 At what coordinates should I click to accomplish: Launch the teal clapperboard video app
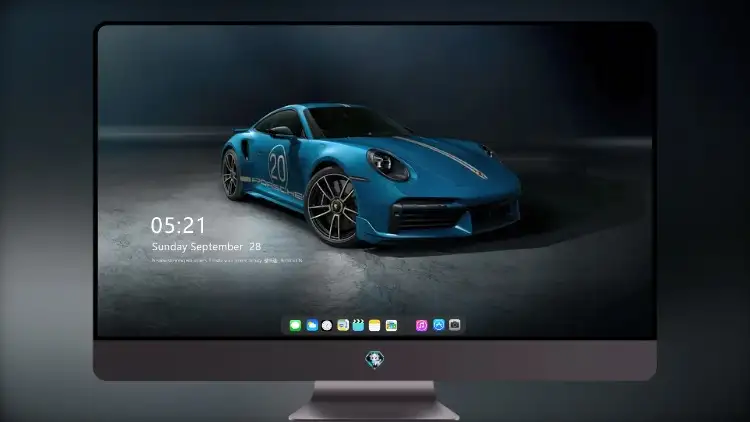pyautogui.click(x=358, y=325)
